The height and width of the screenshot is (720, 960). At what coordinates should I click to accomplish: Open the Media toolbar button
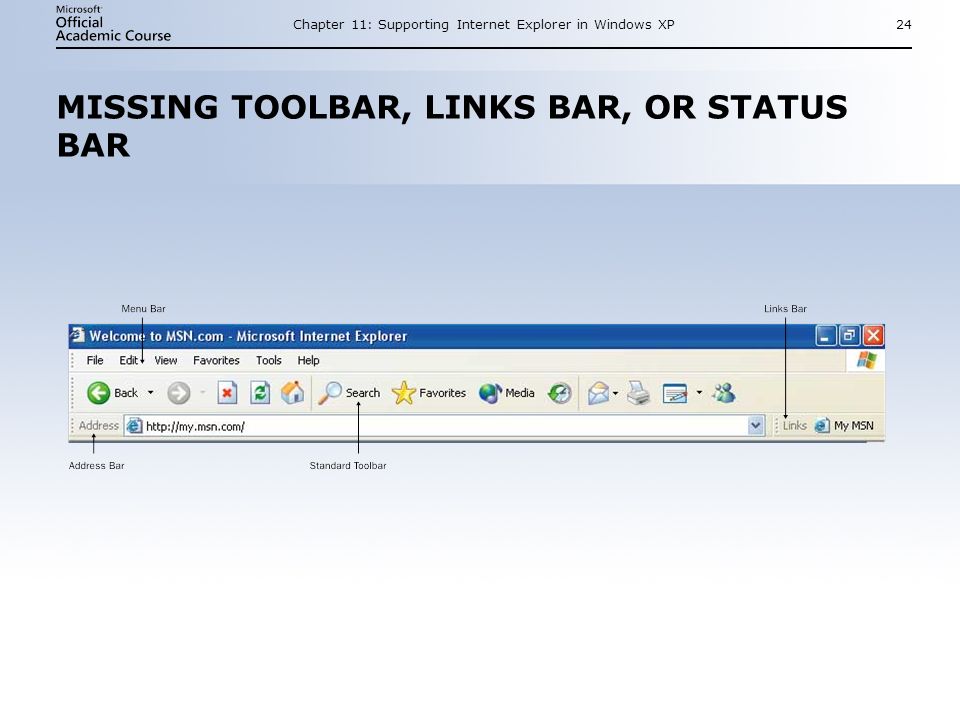[507, 393]
